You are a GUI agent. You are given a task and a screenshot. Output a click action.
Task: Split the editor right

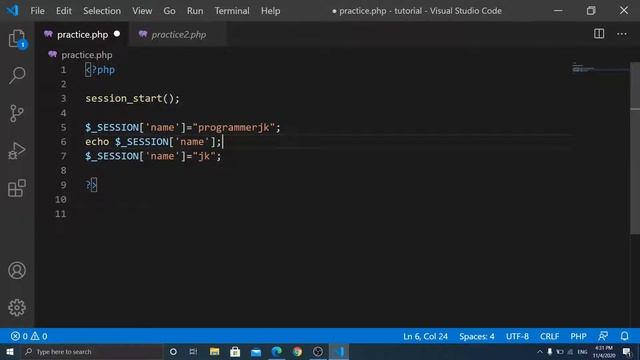pyautogui.click(x=599, y=34)
